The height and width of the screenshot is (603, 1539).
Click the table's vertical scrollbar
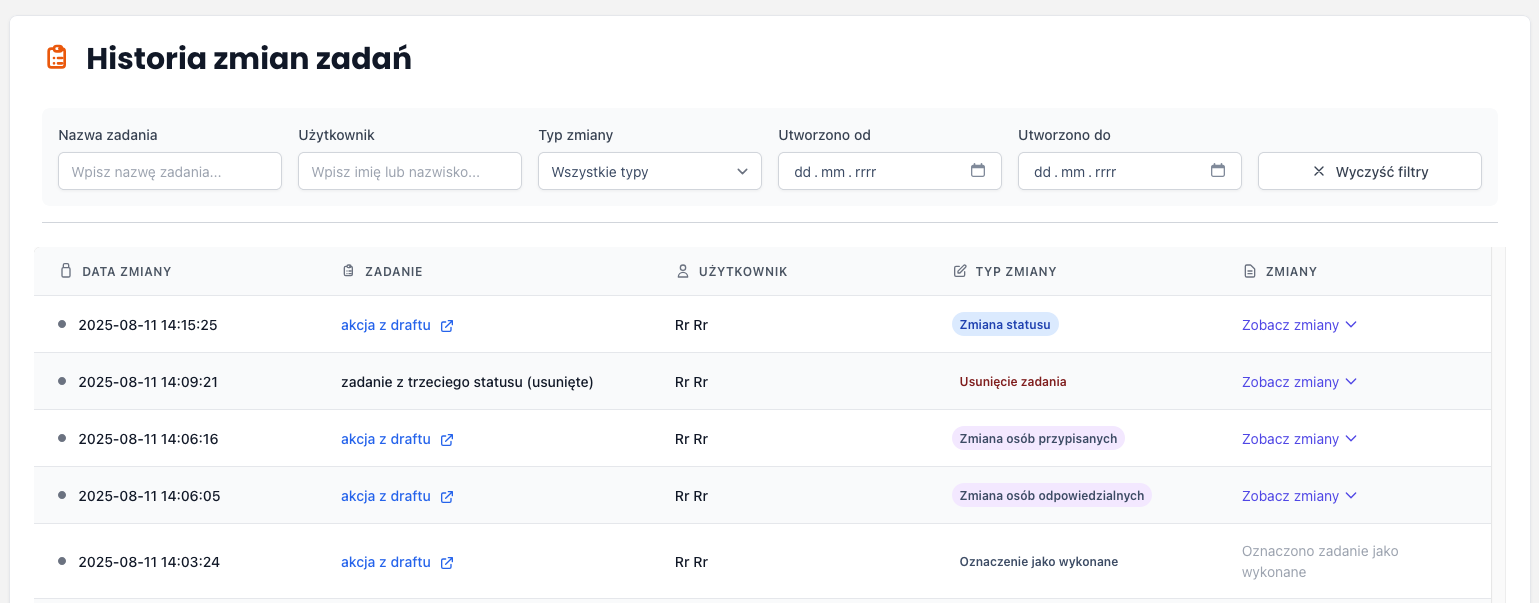[x=1497, y=420]
